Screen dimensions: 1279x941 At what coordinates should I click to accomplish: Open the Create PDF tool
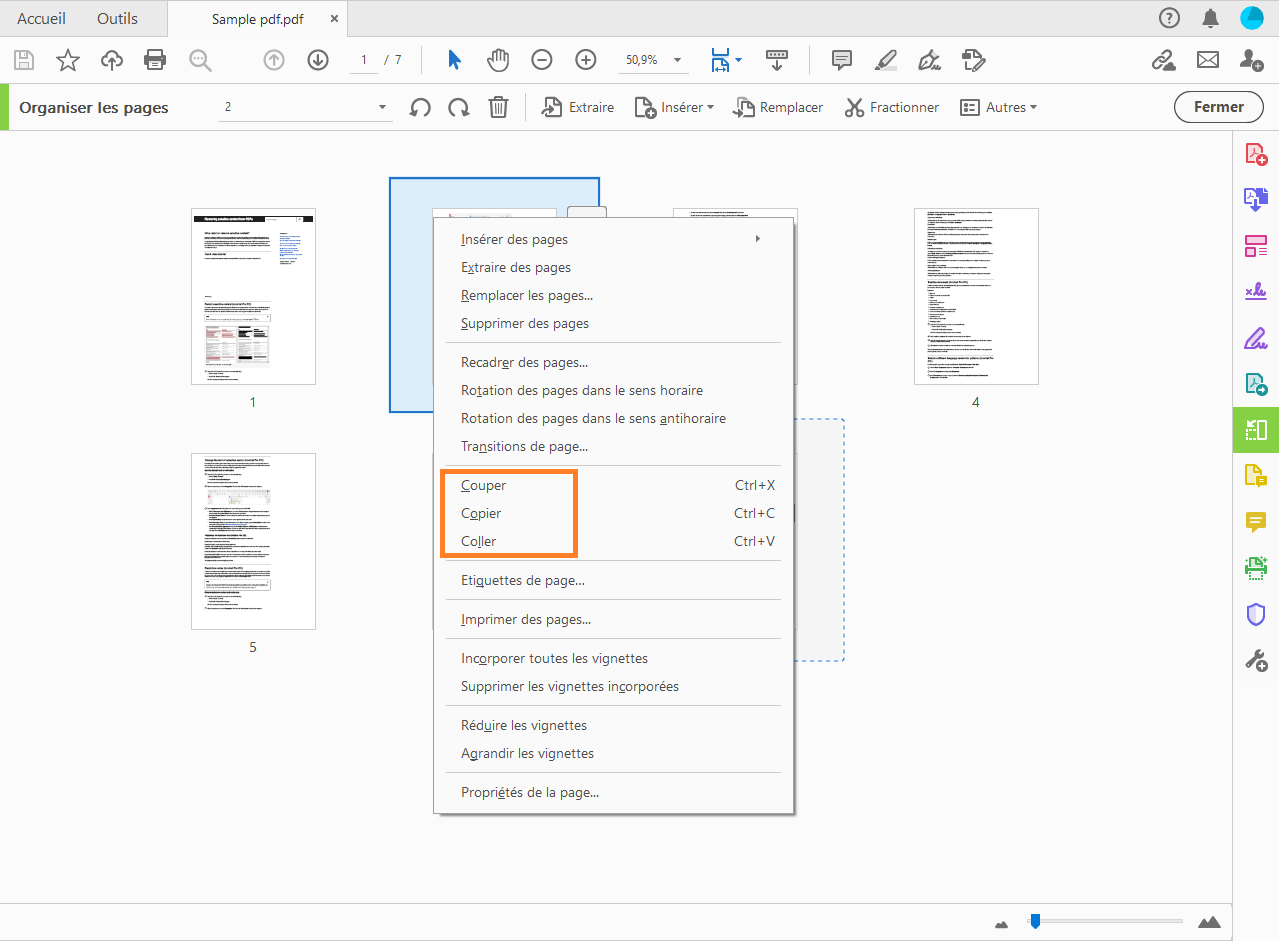click(x=1256, y=153)
